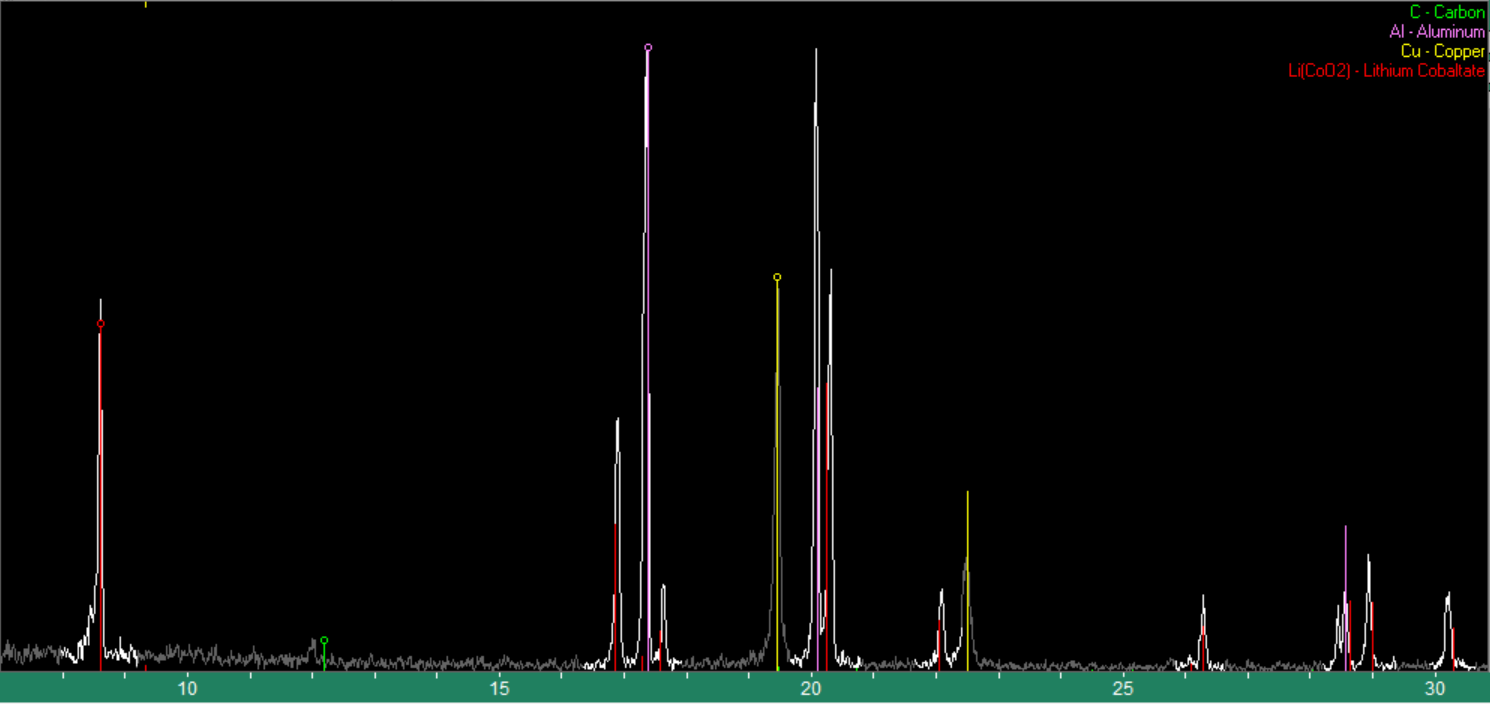This screenshot has width=1490, height=704.
Task: Select the "Li(CoO2) - Lithium Cobaltate" legend entry
Action: [x=1387, y=71]
